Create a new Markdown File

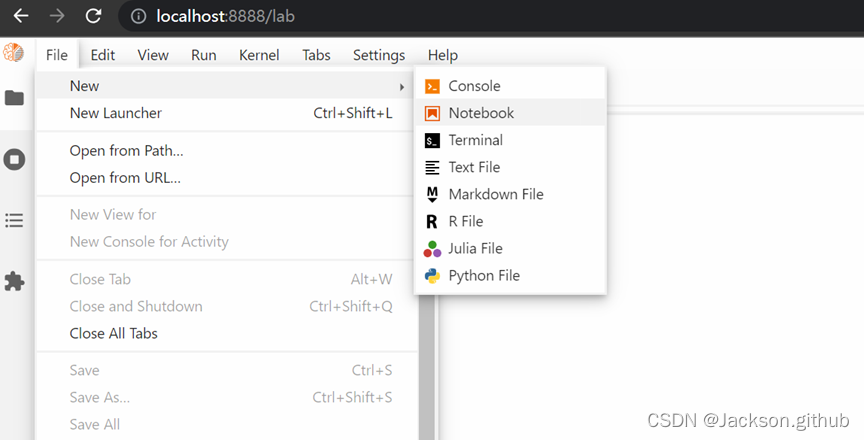coord(495,194)
